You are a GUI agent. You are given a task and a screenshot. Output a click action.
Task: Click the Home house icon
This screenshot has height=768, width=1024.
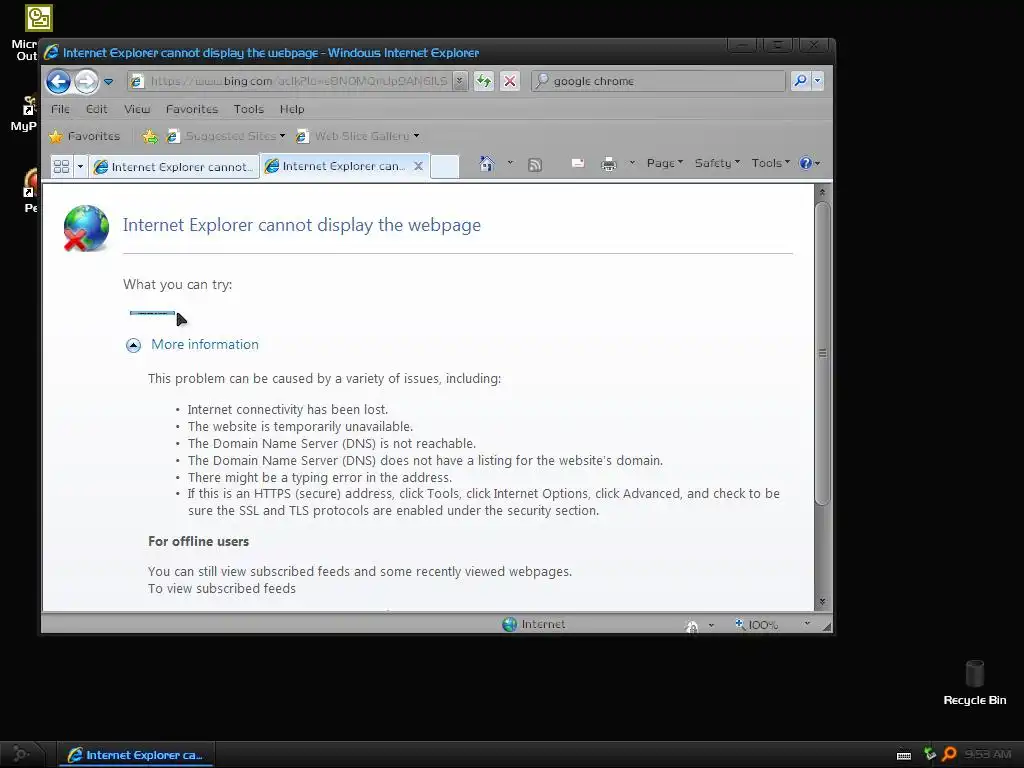pos(487,163)
